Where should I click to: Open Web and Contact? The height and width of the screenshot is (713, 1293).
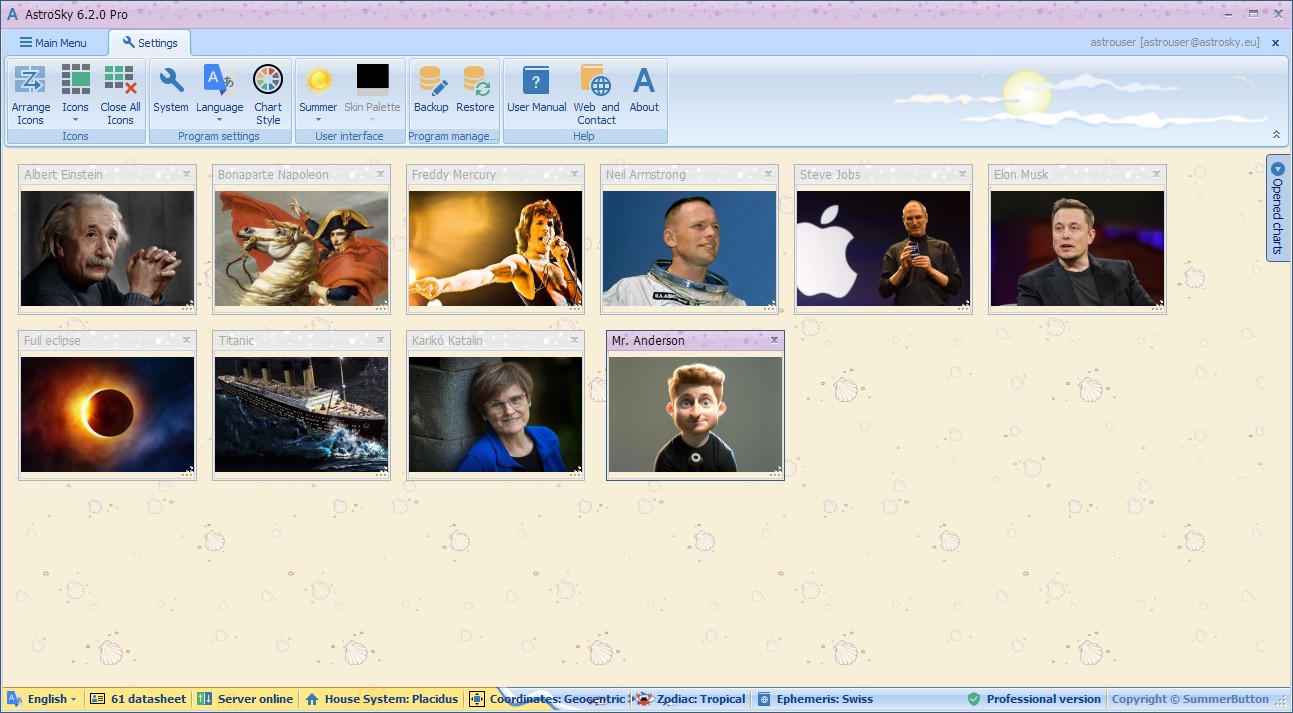[x=596, y=95]
